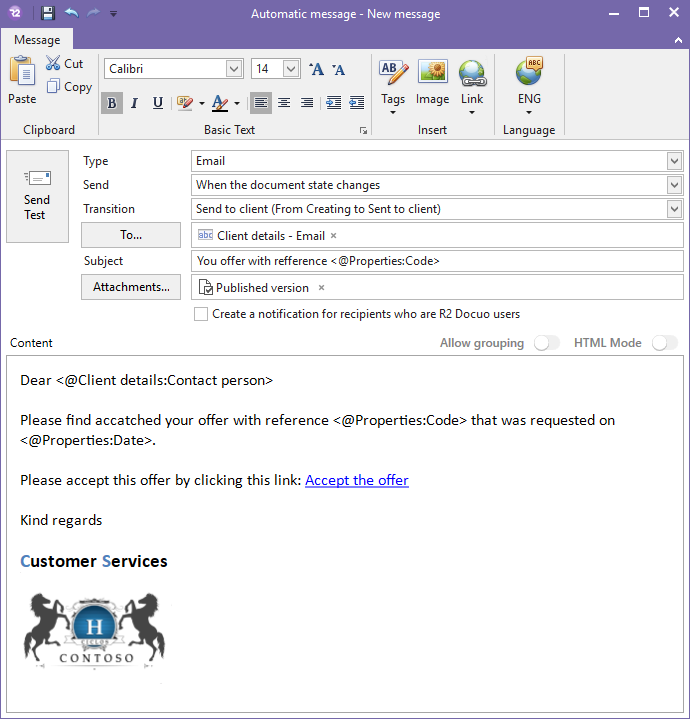Viewport: 690px width, 719px height.
Task: Open the Basic Text dialog launcher
Action: point(364,131)
